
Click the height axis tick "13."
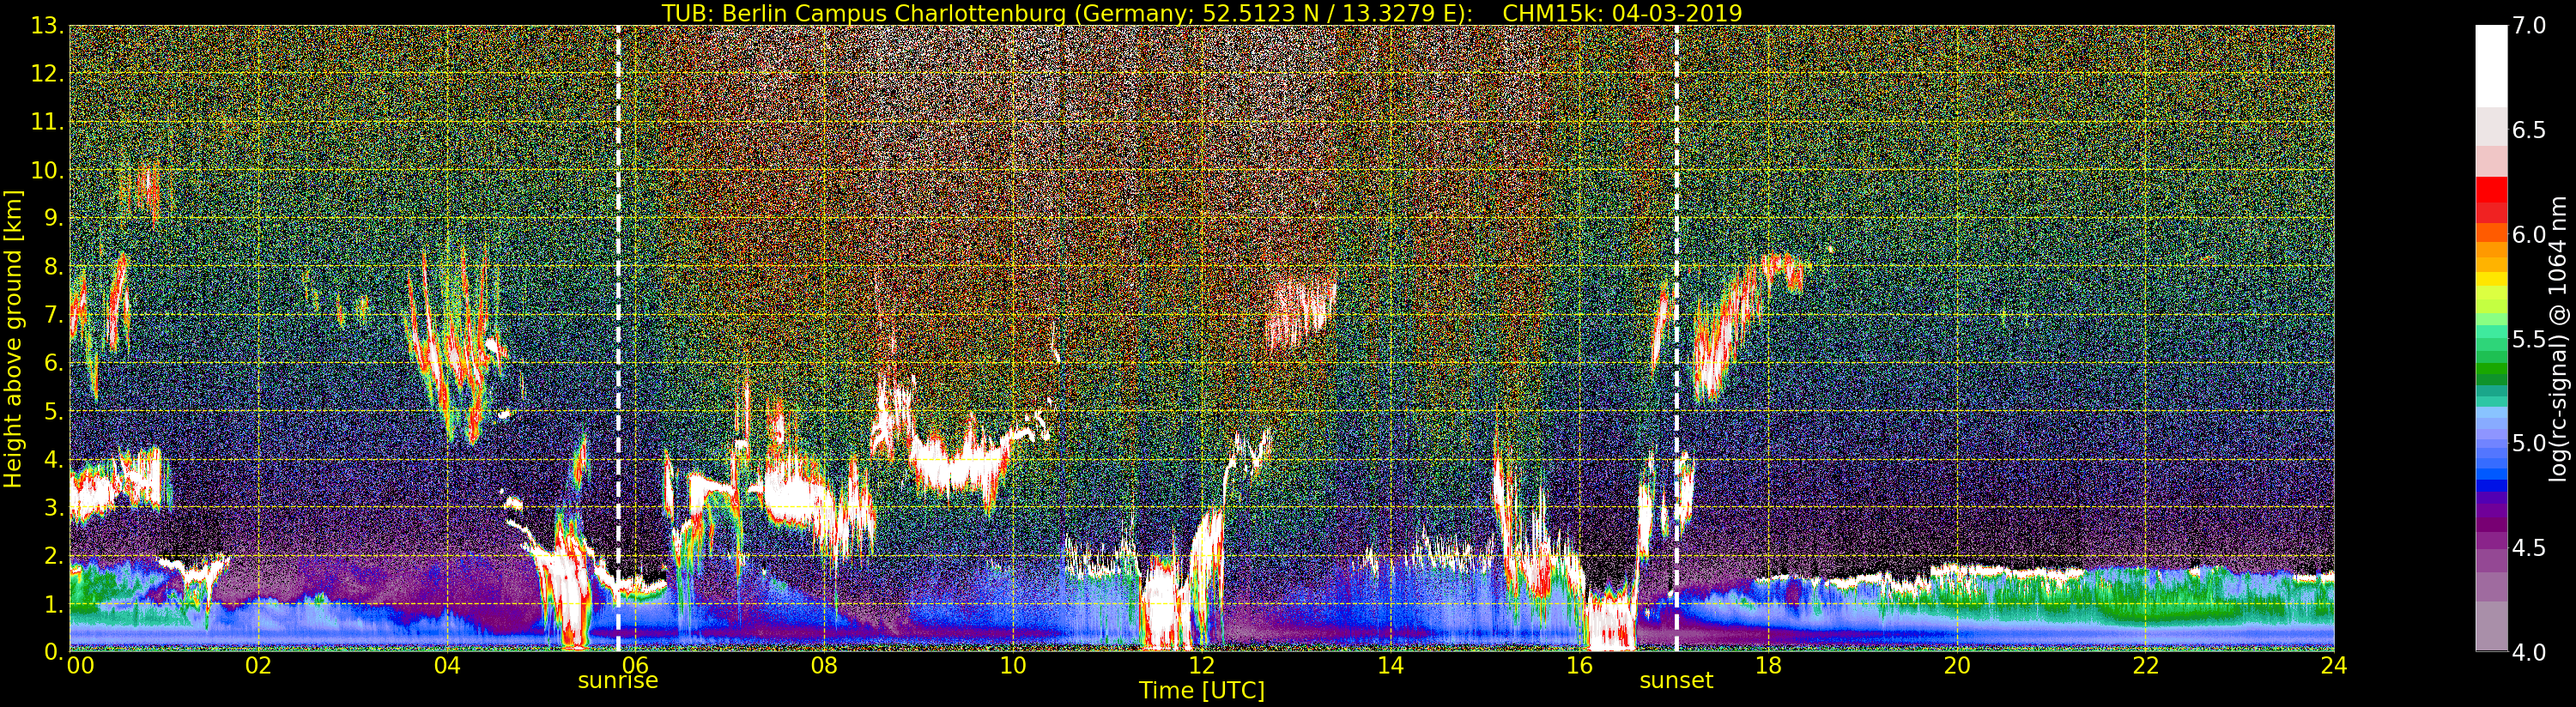click(47, 27)
